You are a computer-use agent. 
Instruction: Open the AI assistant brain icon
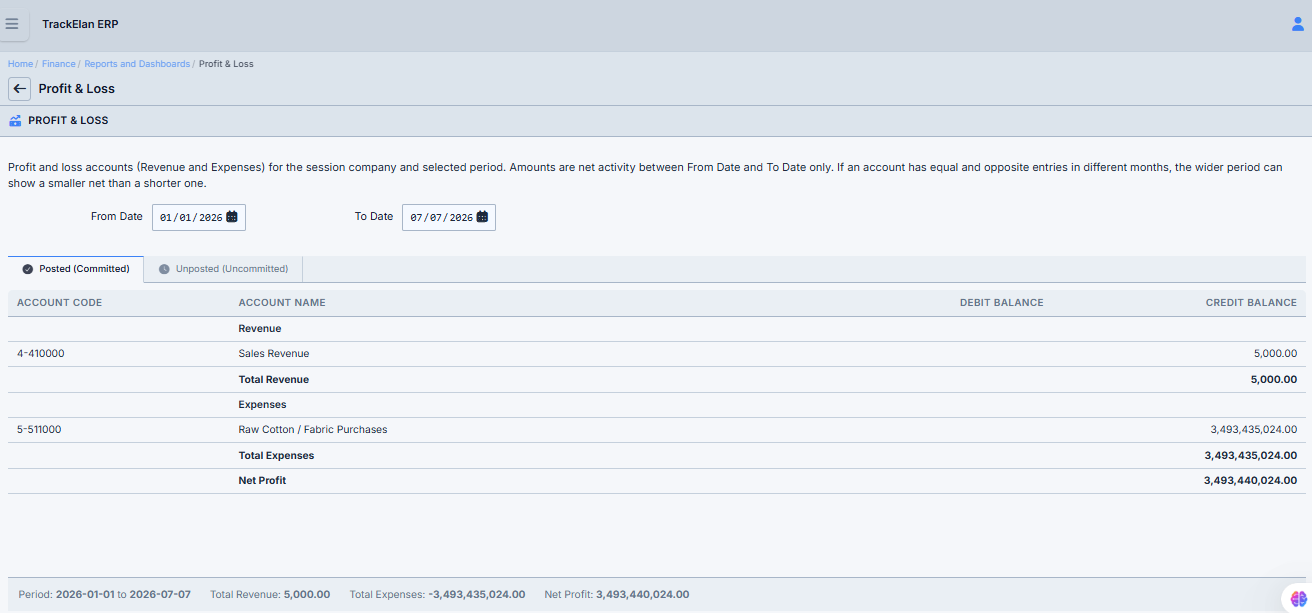tap(1299, 598)
